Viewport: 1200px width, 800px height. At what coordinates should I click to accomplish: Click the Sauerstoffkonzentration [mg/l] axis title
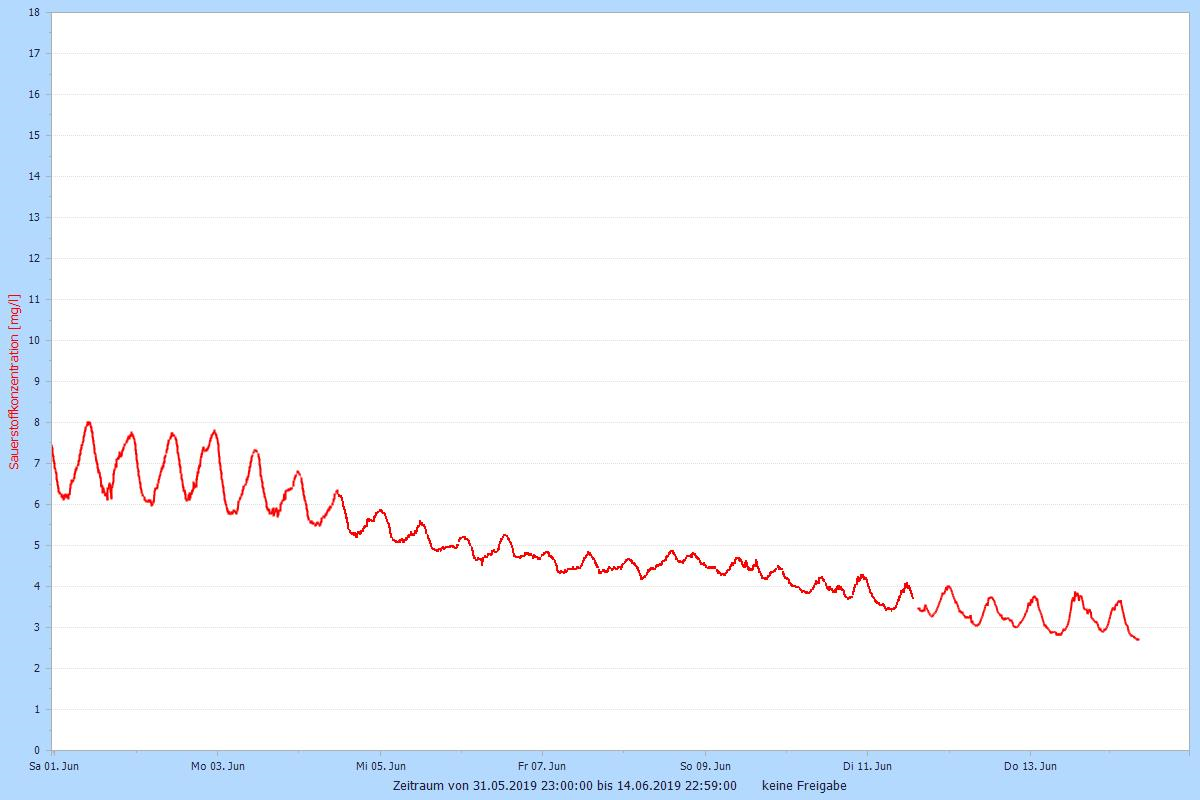[14, 382]
